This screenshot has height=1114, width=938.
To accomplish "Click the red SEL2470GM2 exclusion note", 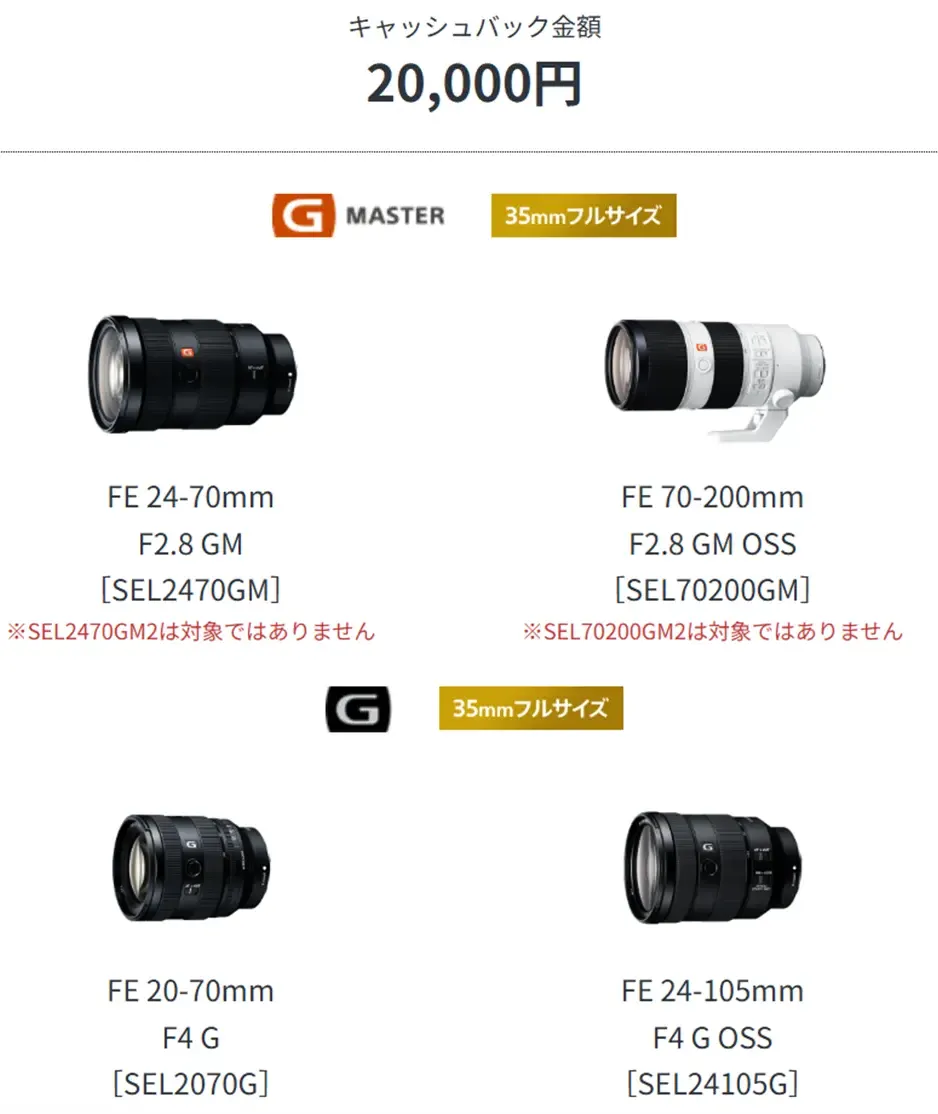I will [x=190, y=631].
